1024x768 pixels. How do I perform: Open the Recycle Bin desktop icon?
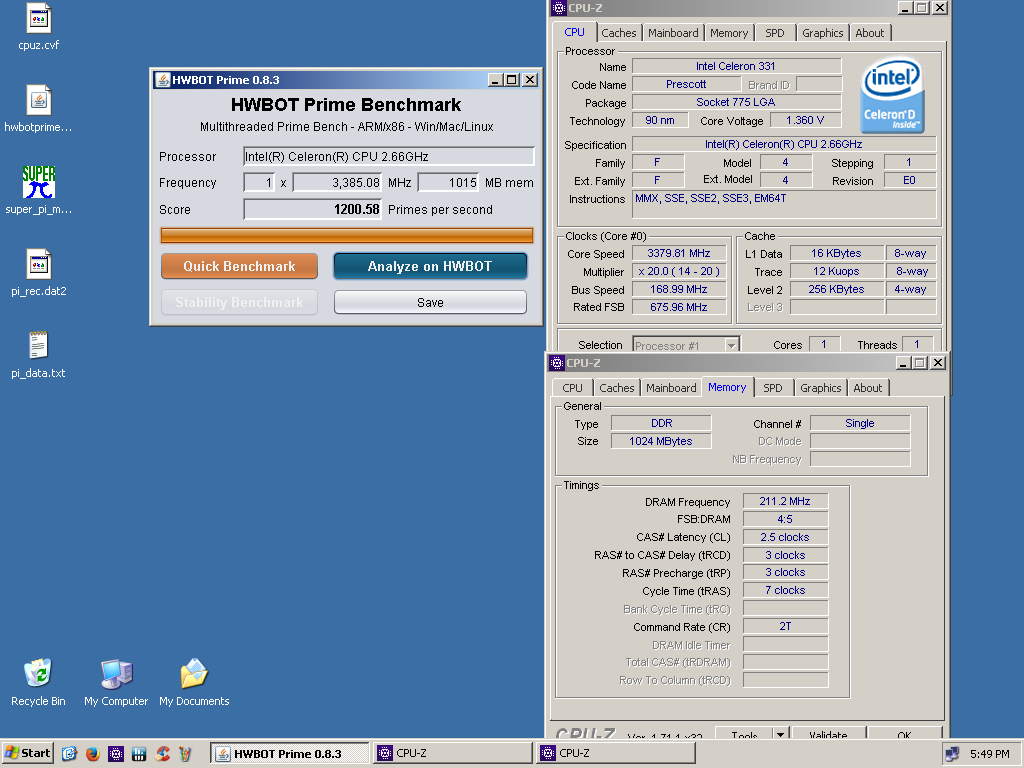38,673
